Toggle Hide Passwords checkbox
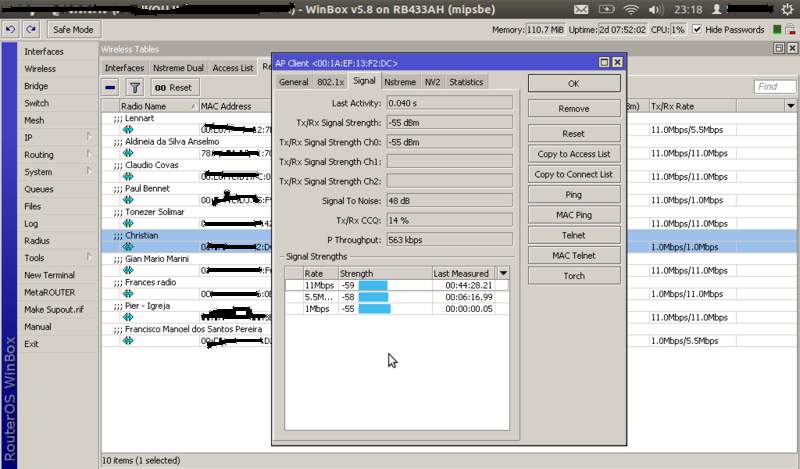Image resolution: width=800 pixels, height=469 pixels. (x=697, y=30)
